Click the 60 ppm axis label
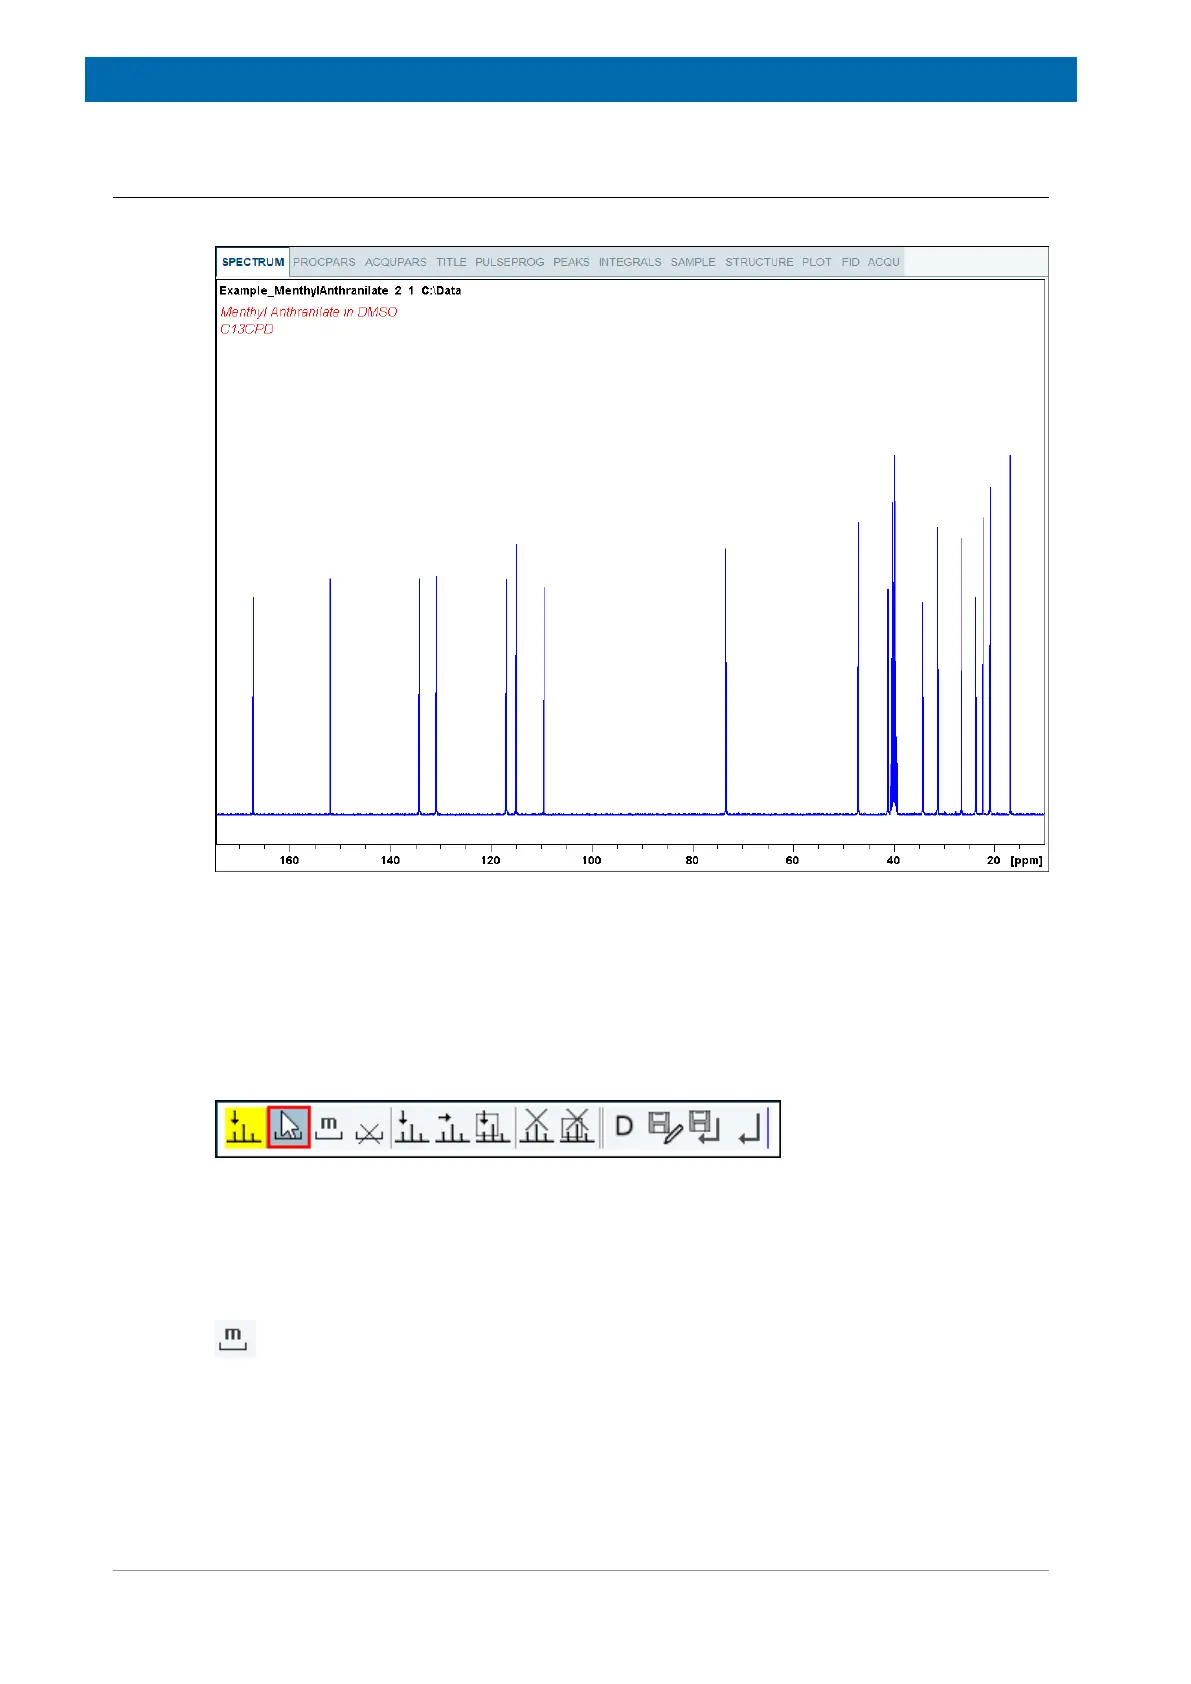The width and height of the screenshot is (1191, 1684). 792,860
